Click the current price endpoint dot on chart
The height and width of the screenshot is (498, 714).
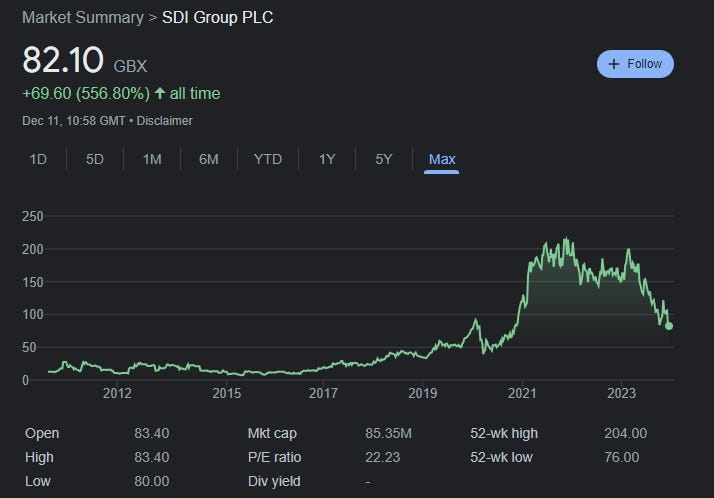click(669, 326)
